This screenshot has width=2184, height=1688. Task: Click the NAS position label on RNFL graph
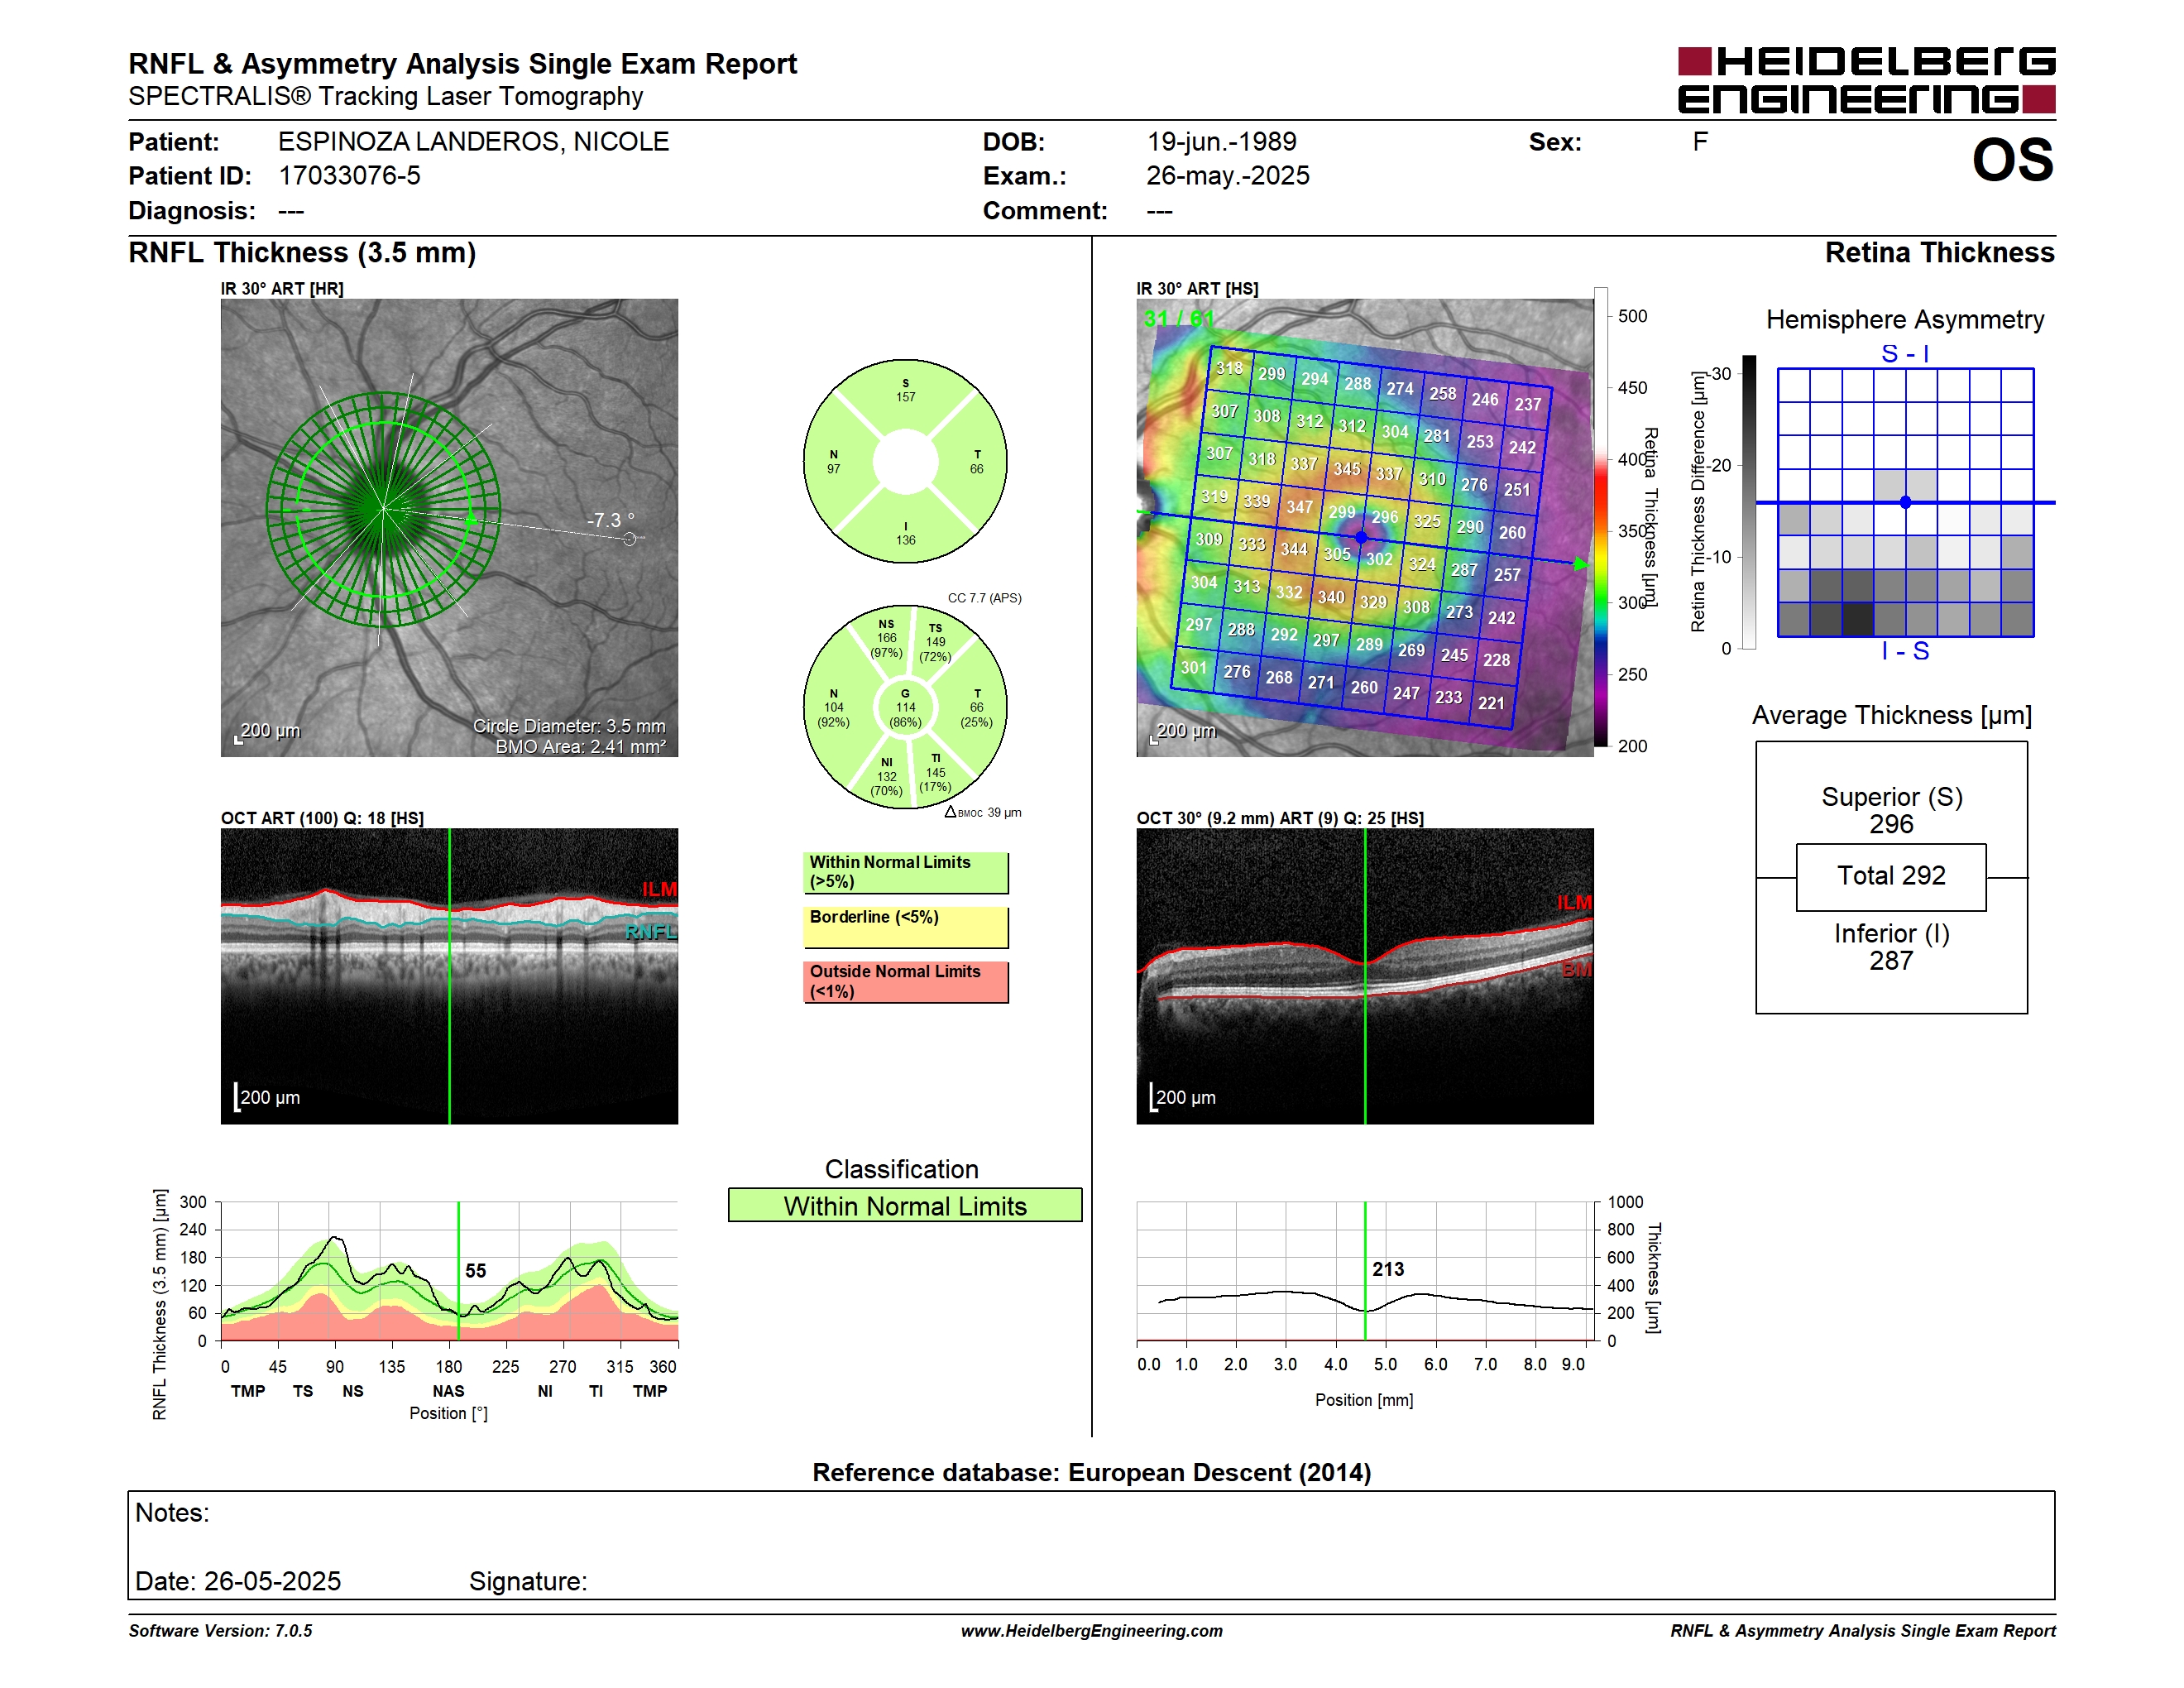click(448, 1391)
